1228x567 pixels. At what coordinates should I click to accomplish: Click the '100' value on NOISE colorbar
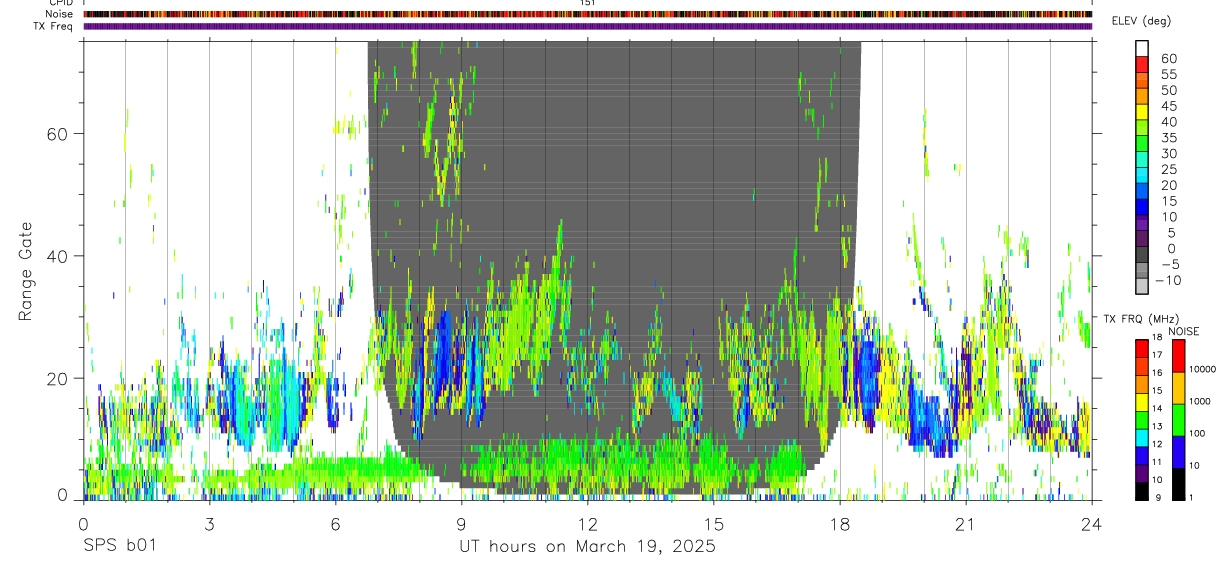[x=1198, y=433]
